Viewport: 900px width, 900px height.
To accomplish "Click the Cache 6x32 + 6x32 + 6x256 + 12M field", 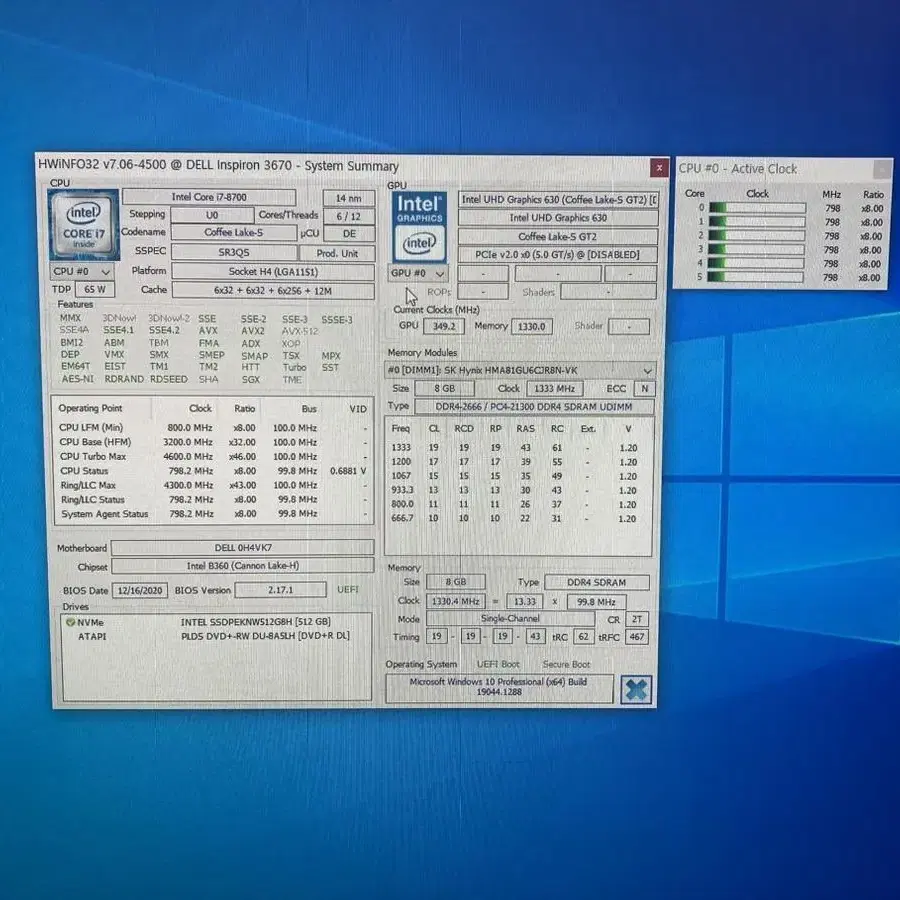I will 273,290.
